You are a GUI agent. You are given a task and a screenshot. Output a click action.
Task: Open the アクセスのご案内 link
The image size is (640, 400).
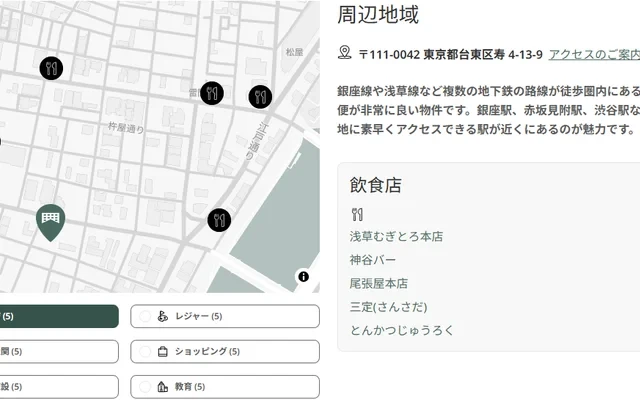[x=594, y=54]
